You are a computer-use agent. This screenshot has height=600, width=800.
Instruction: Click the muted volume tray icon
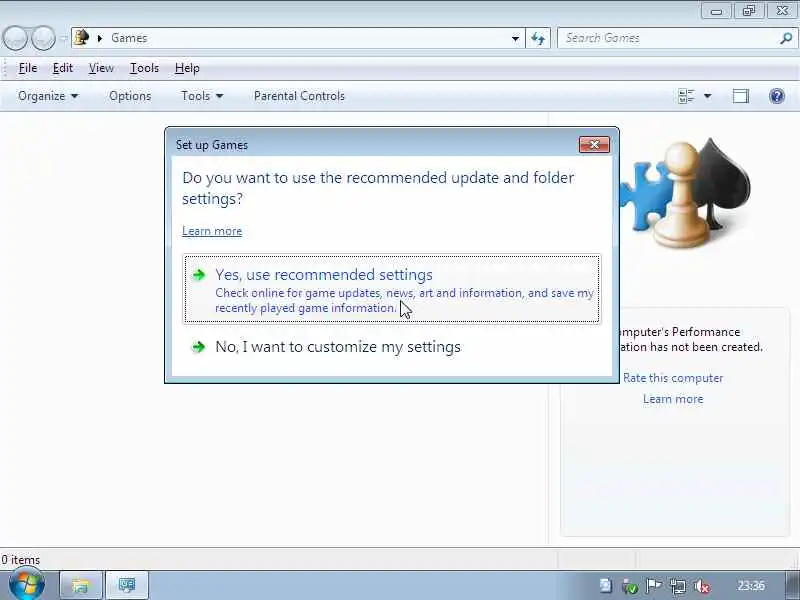pos(703,586)
